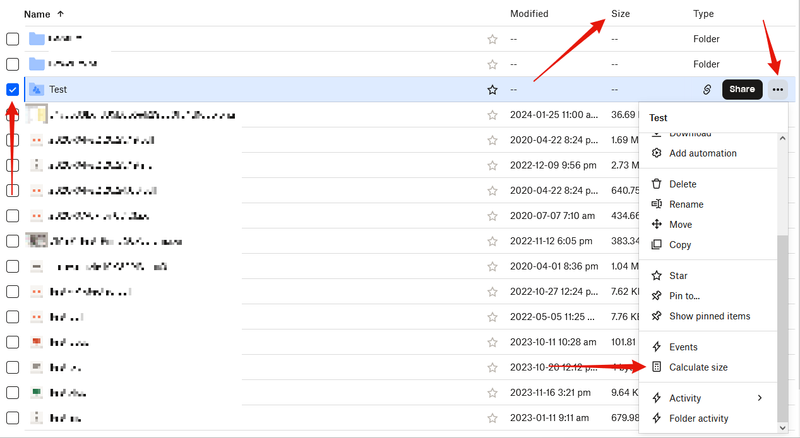This screenshot has height=438, width=800.
Task: Click the Delete trash icon in menu
Action: (x=656, y=184)
